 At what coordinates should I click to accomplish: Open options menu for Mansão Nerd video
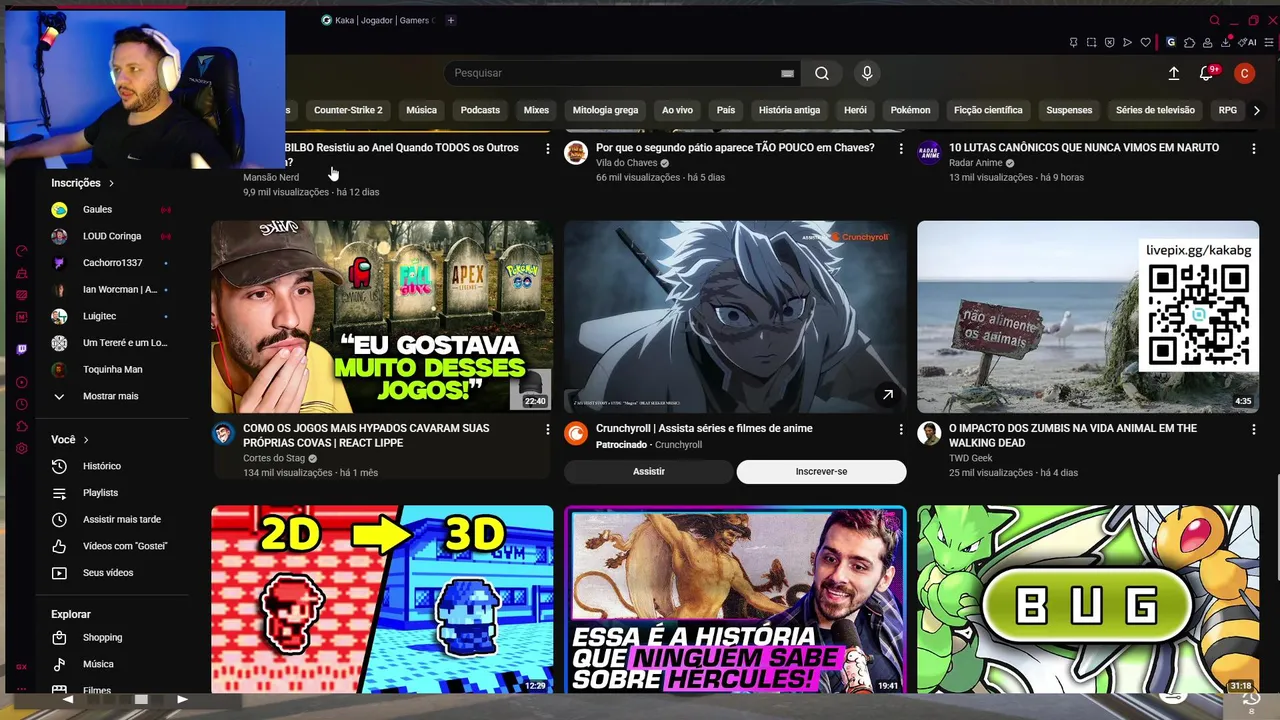(x=547, y=148)
